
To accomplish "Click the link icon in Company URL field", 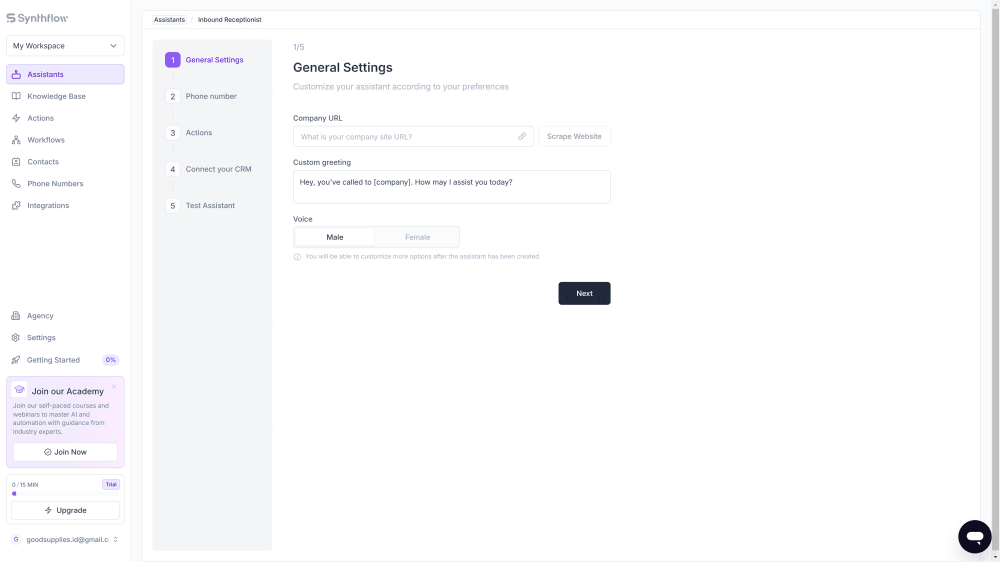I will (x=522, y=137).
